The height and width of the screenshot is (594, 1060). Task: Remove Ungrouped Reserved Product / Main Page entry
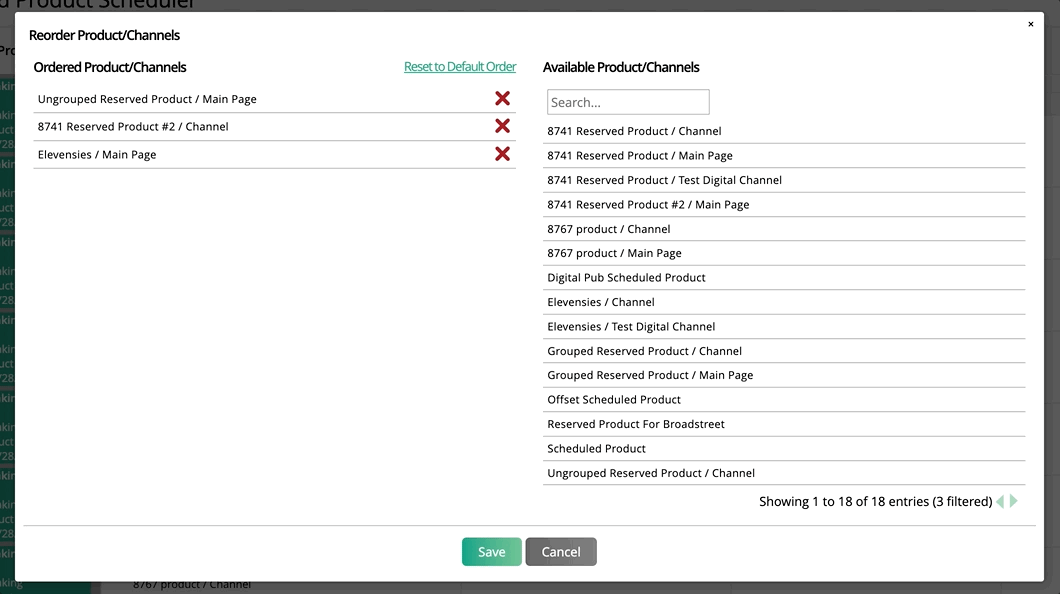coord(502,98)
